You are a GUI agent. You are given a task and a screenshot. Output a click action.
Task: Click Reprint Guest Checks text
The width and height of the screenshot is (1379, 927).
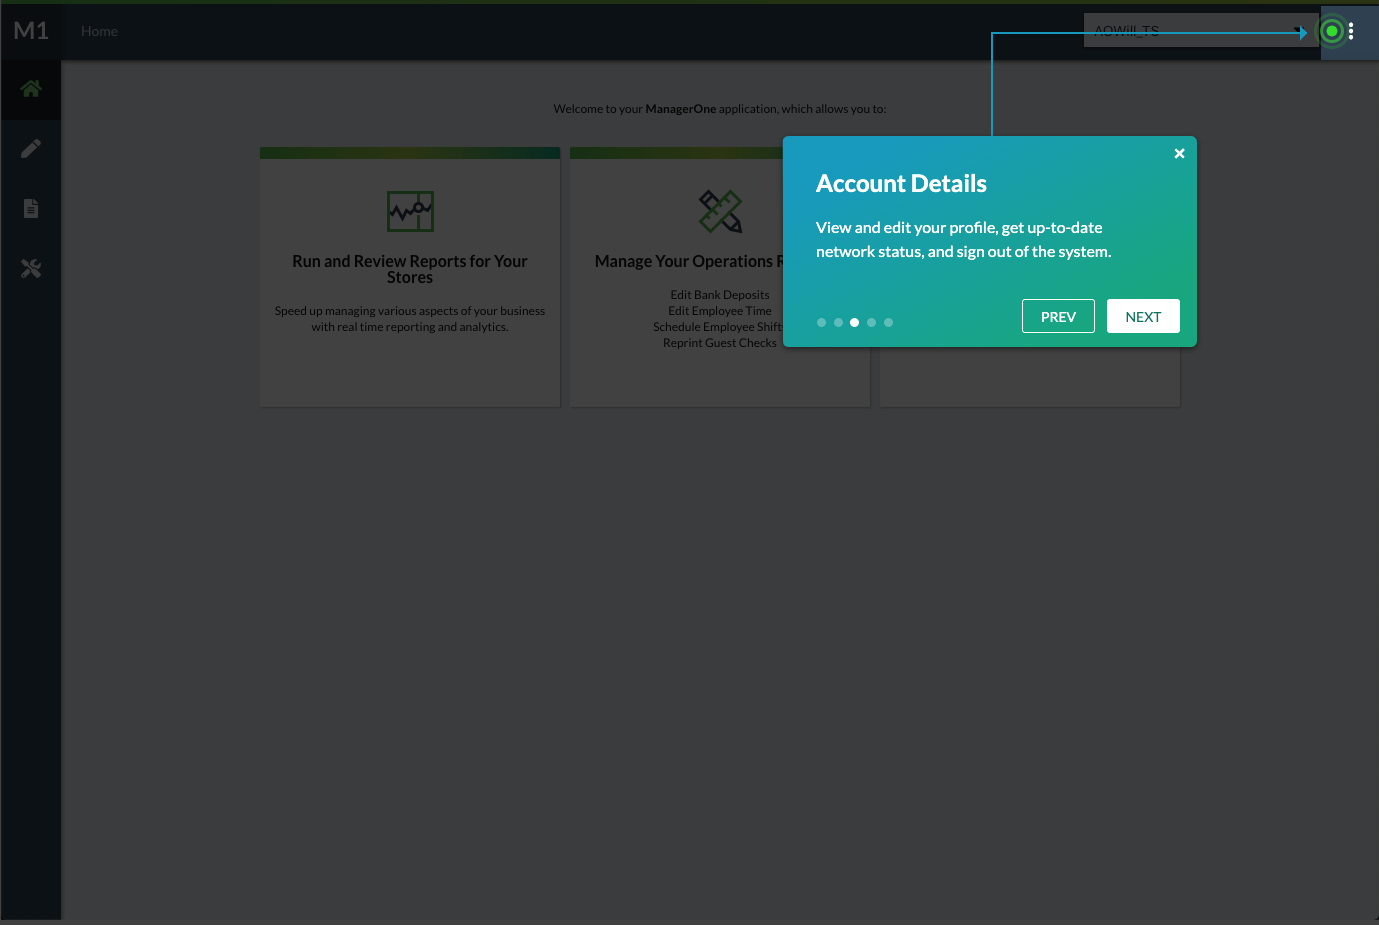click(720, 343)
